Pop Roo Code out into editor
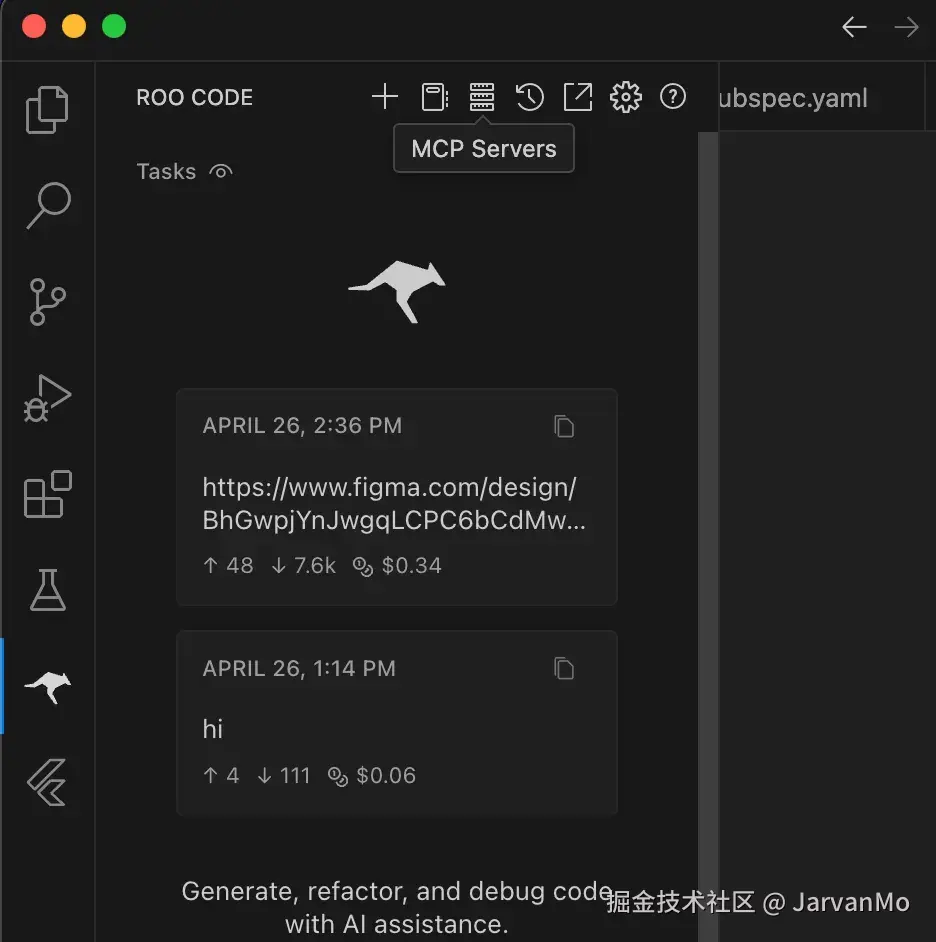This screenshot has height=942, width=936. pyautogui.click(x=578, y=97)
